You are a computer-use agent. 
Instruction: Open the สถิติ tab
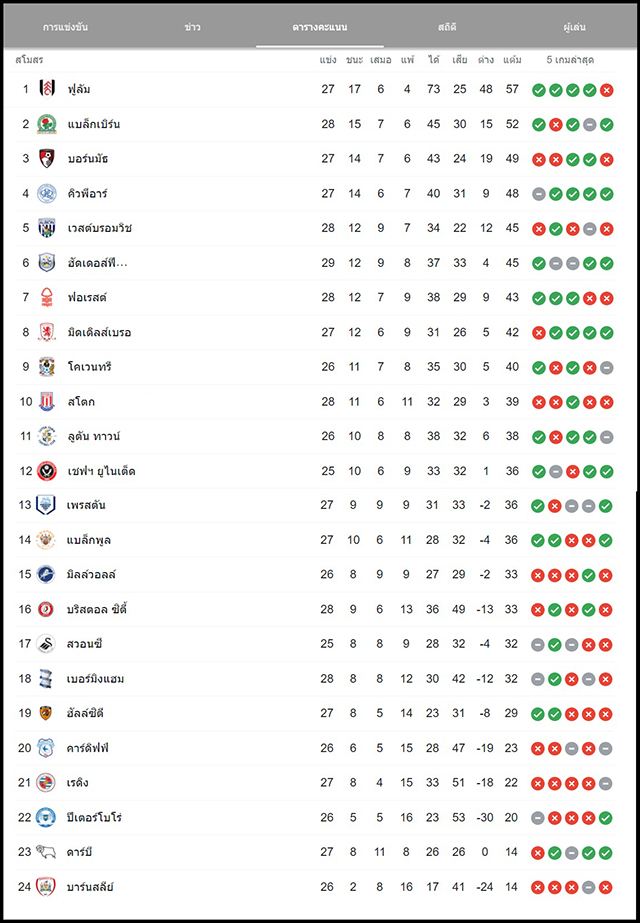coord(447,27)
